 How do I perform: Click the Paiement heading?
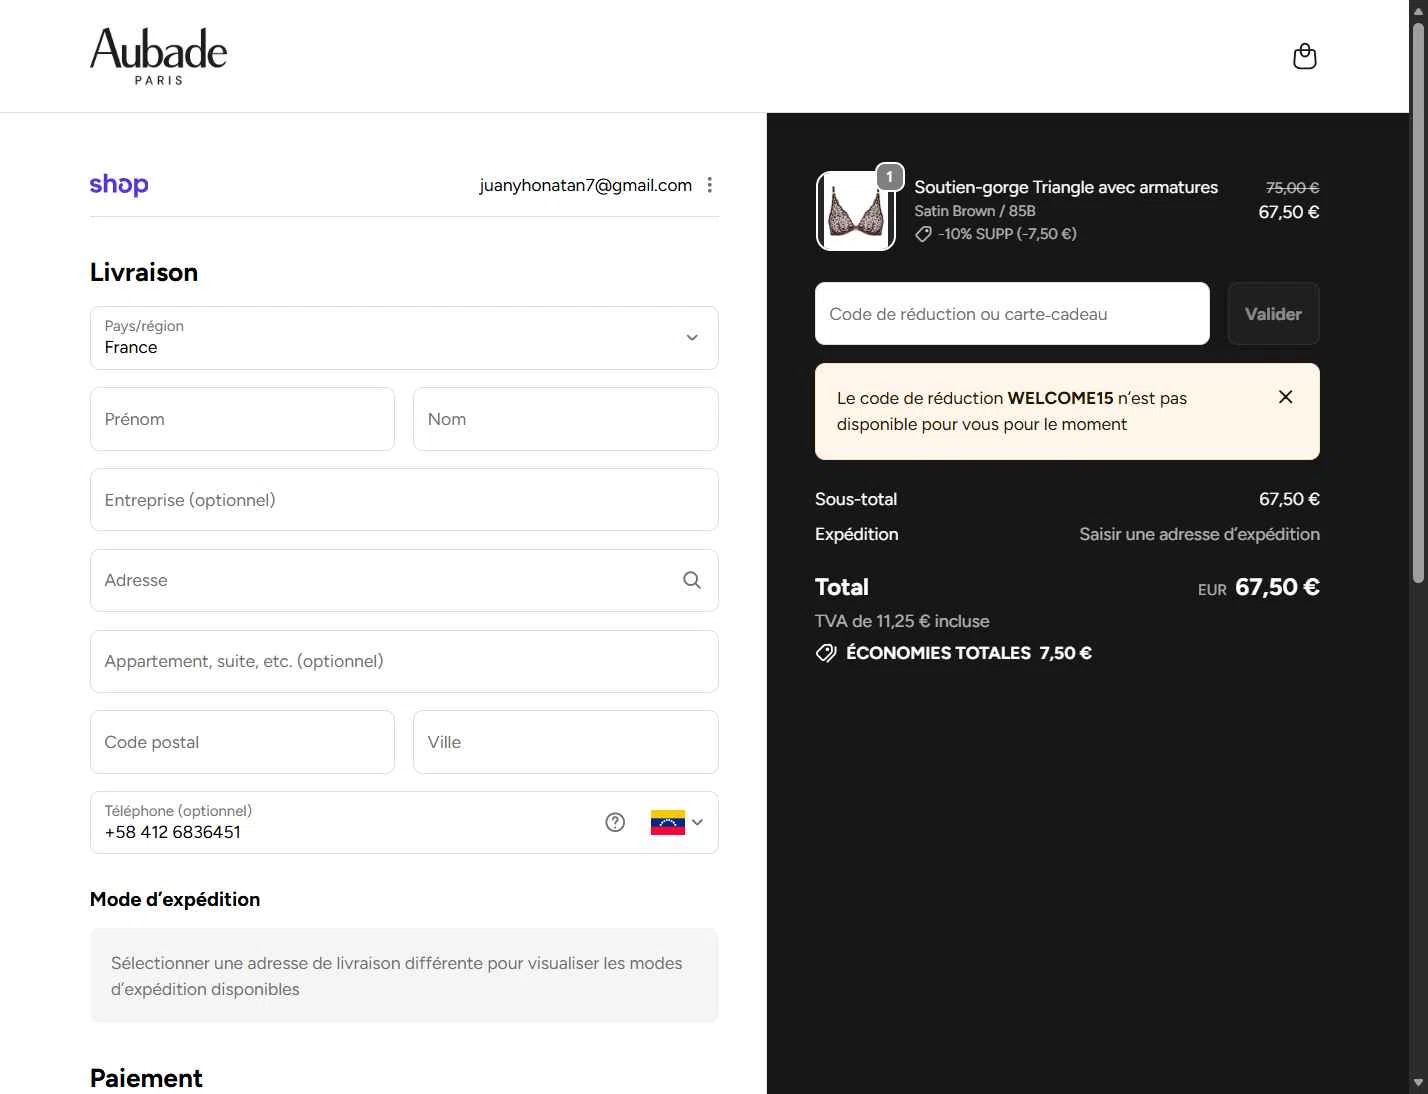(x=146, y=1078)
